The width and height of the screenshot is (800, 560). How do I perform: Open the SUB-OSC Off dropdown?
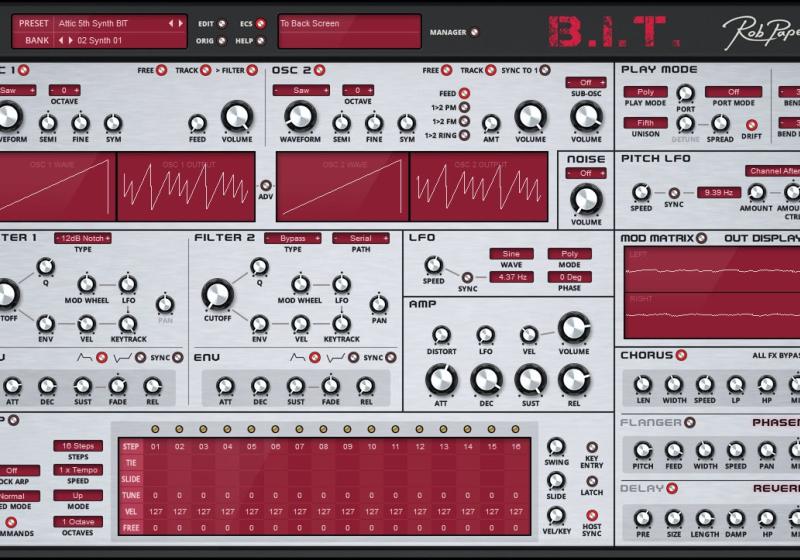586,83
